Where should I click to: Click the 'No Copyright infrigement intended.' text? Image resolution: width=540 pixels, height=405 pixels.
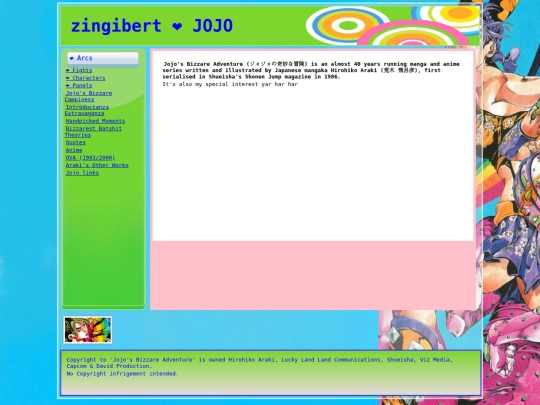click(123, 374)
